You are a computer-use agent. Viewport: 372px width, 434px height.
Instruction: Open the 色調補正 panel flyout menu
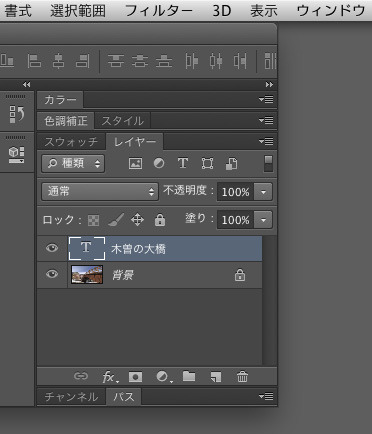[266, 120]
